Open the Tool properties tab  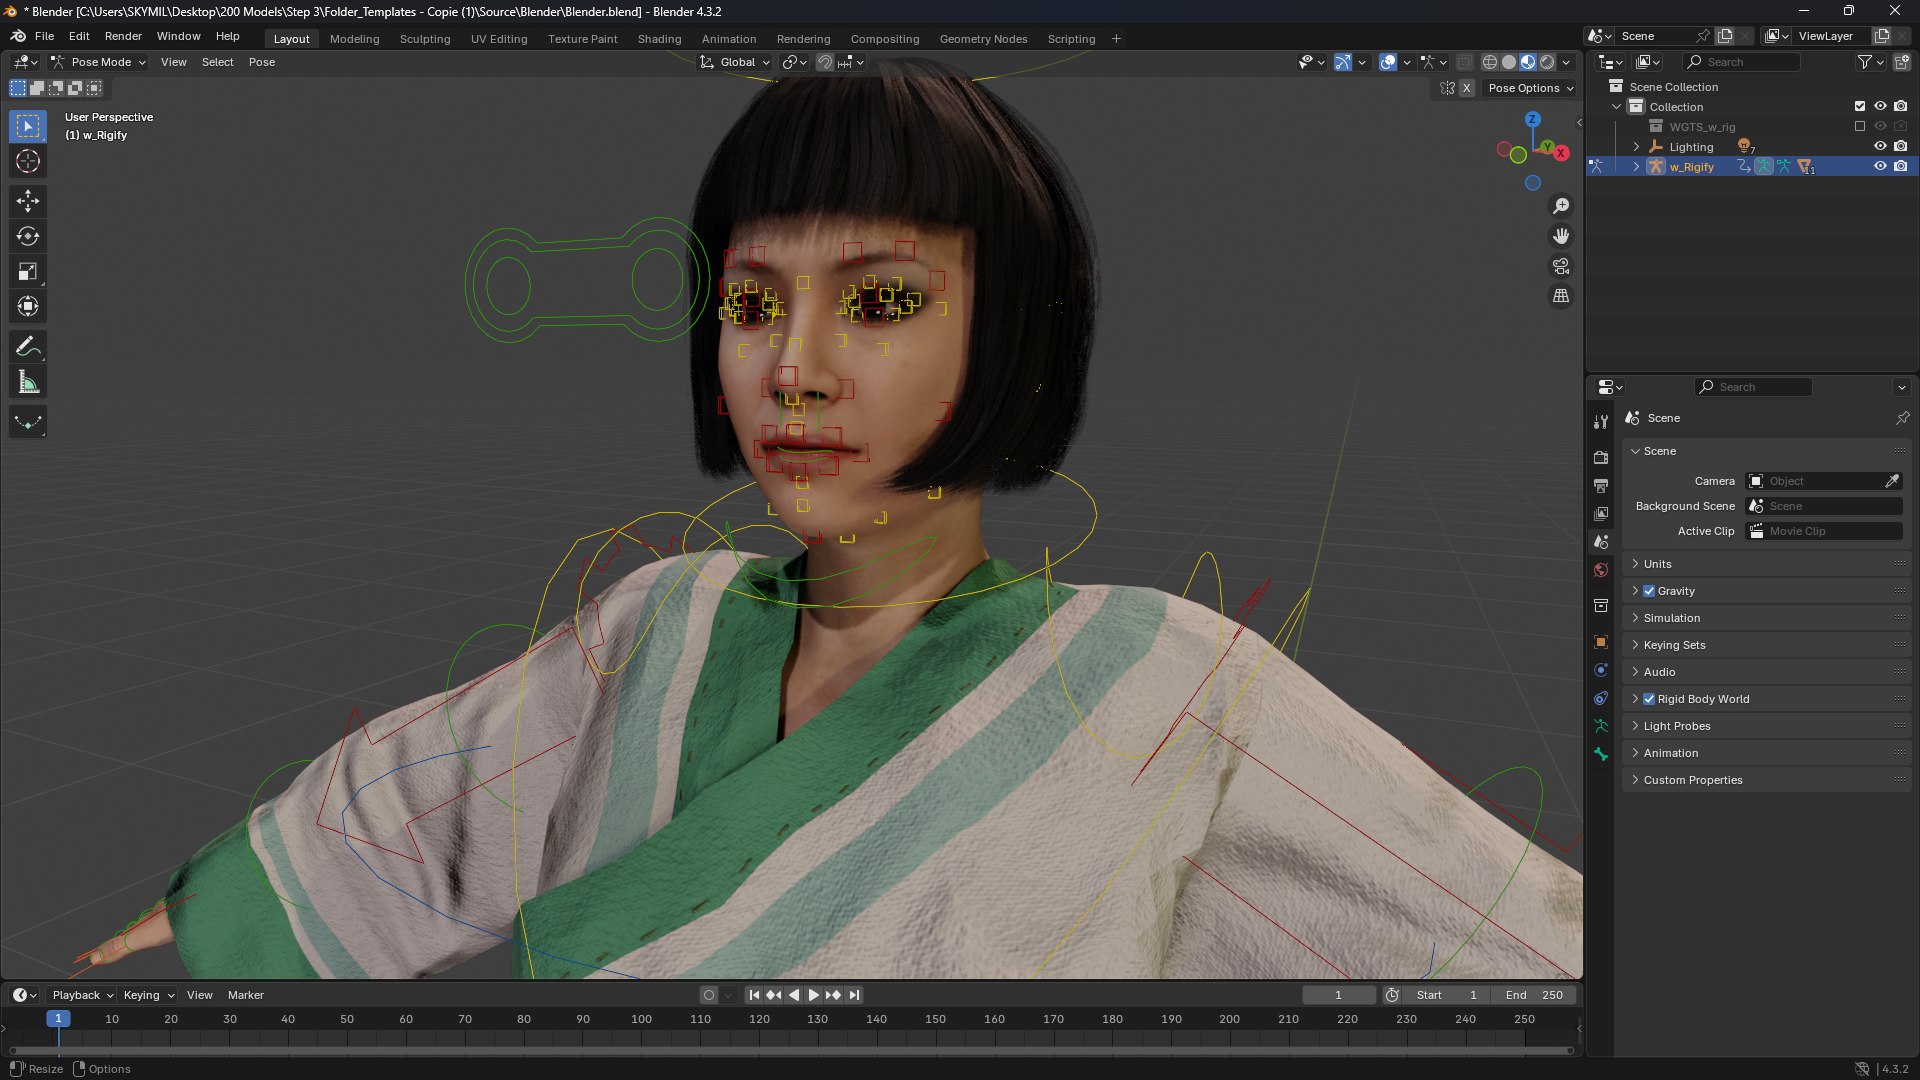(x=1601, y=423)
